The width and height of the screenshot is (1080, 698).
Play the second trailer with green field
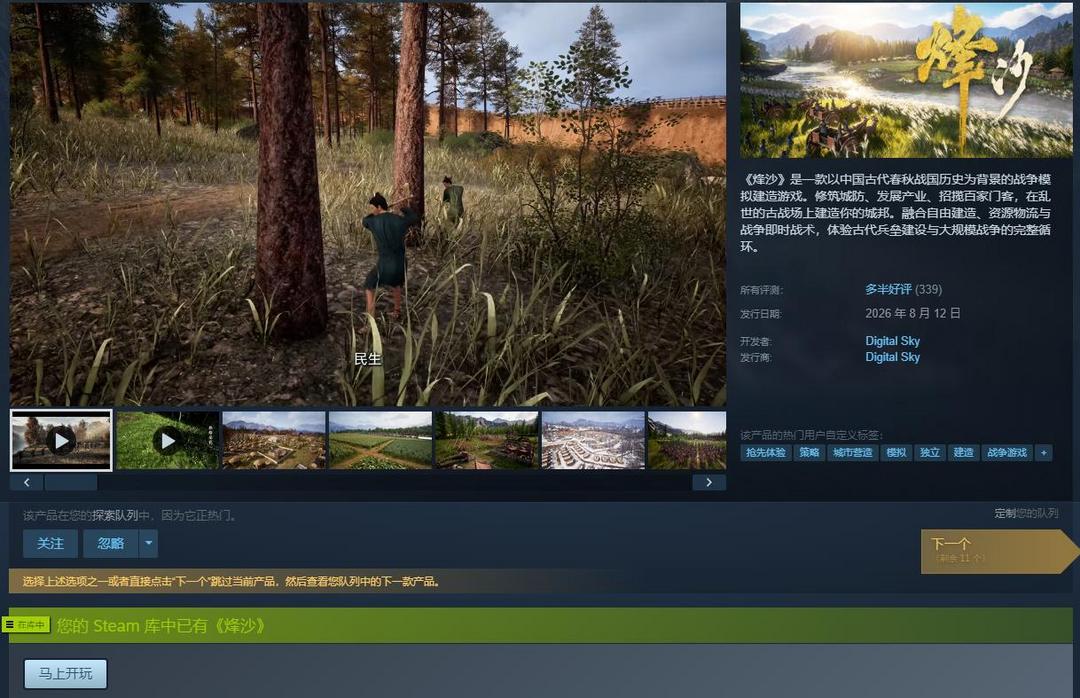[168, 440]
